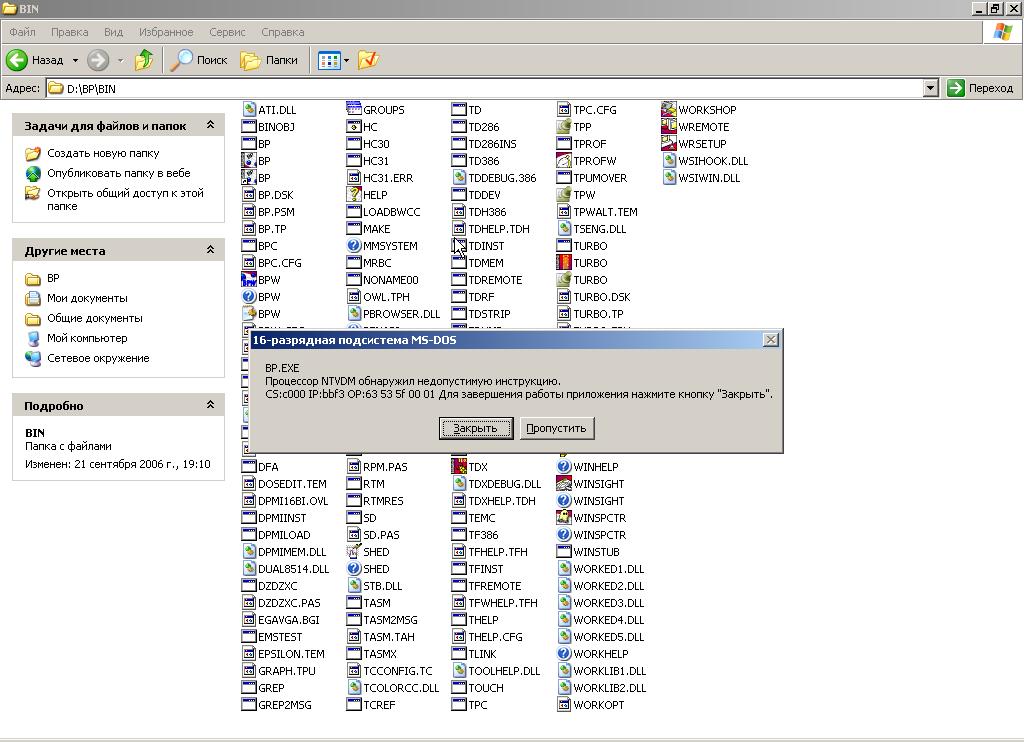
Task: Open the Сервис menu
Action: 228,32
